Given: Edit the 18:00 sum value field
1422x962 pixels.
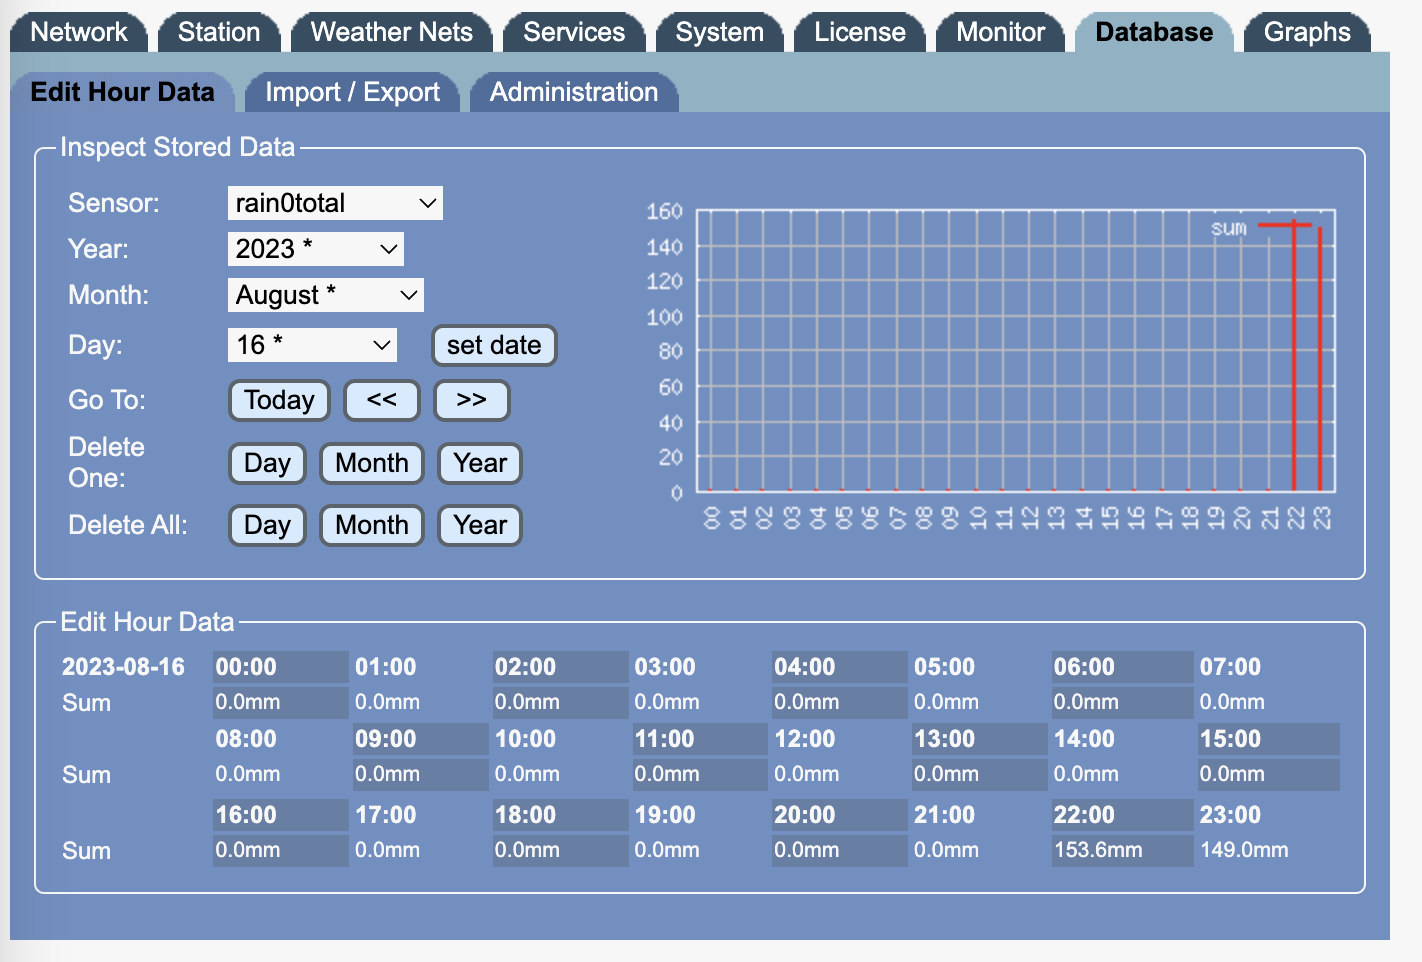Looking at the screenshot, I should pyautogui.click(x=561, y=850).
